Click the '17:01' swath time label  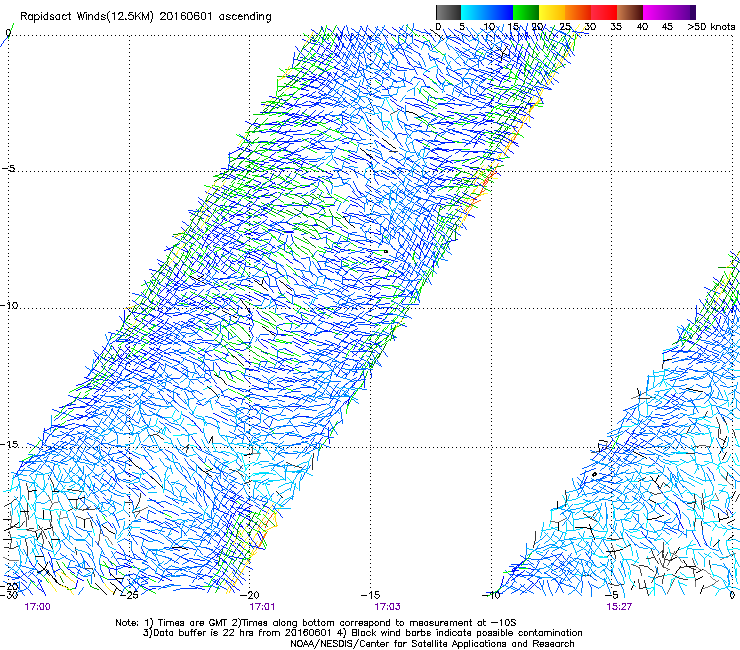point(262,607)
